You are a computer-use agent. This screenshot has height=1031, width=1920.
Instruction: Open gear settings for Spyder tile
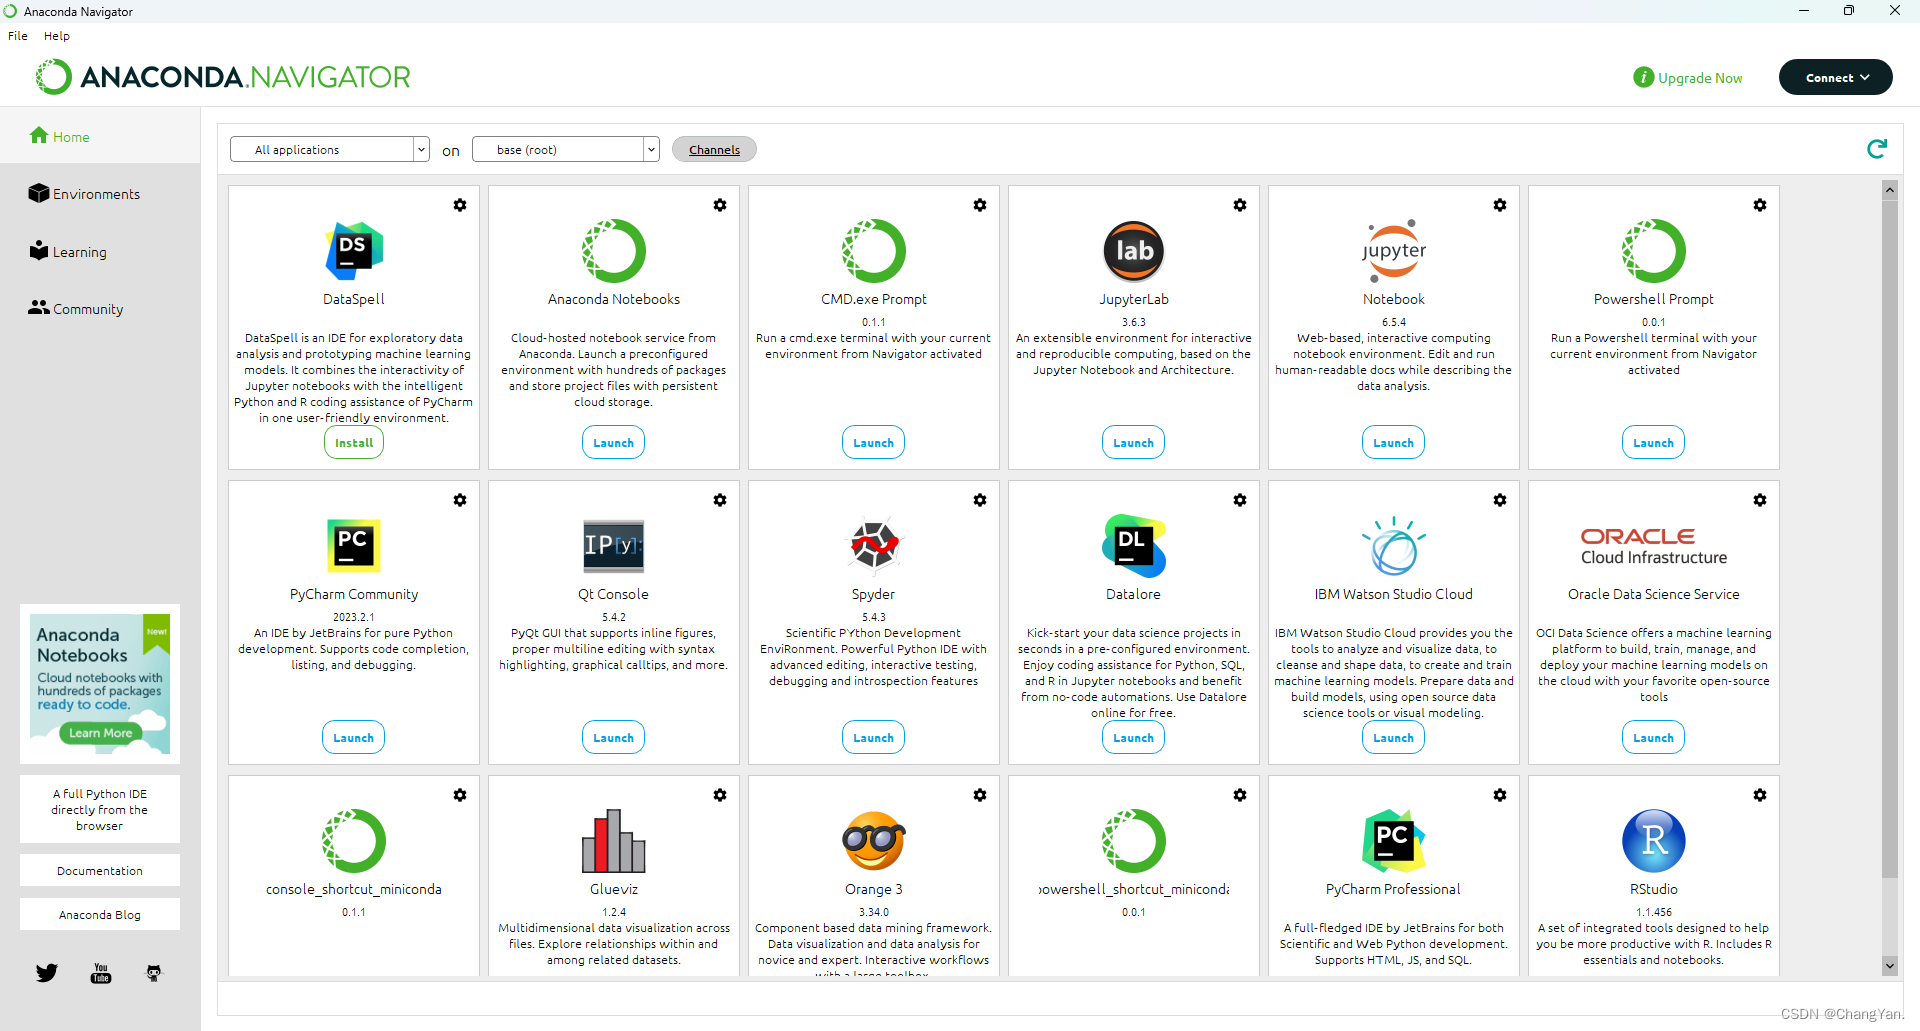(x=980, y=500)
